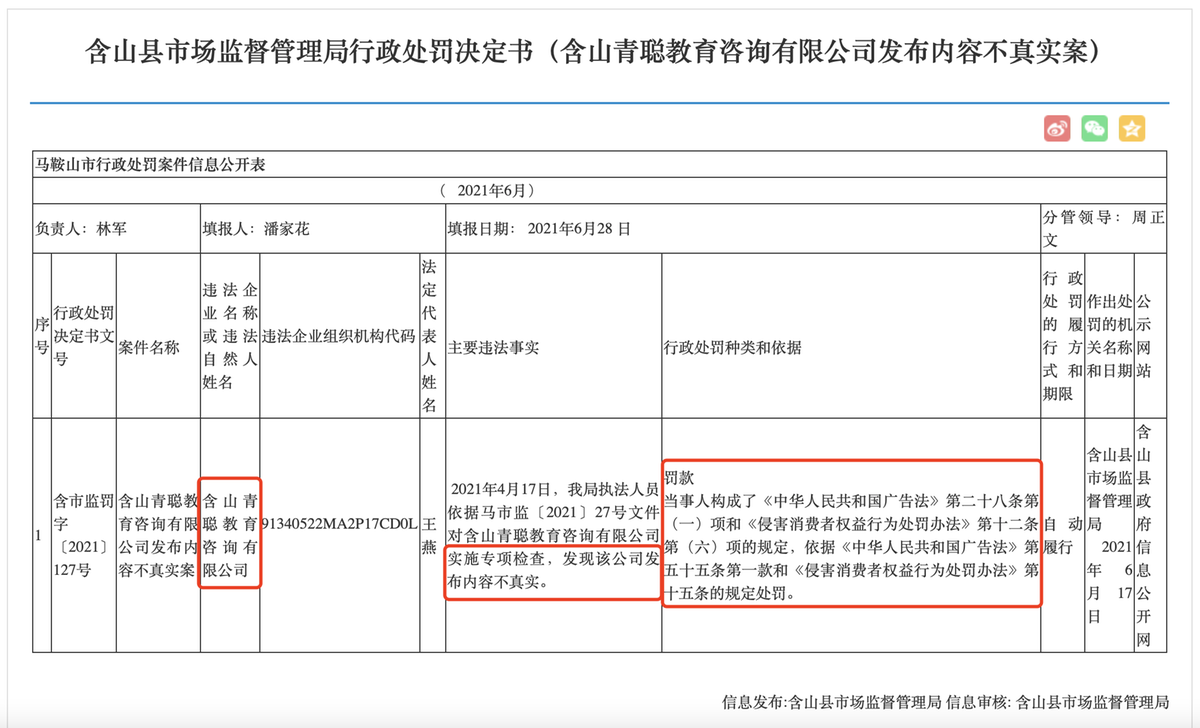The width and height of the screenshot is (1200, 728).
Task: Click the 信息发布:含山县市场监督管理局 footer text
Action: [x=832, y=702]
